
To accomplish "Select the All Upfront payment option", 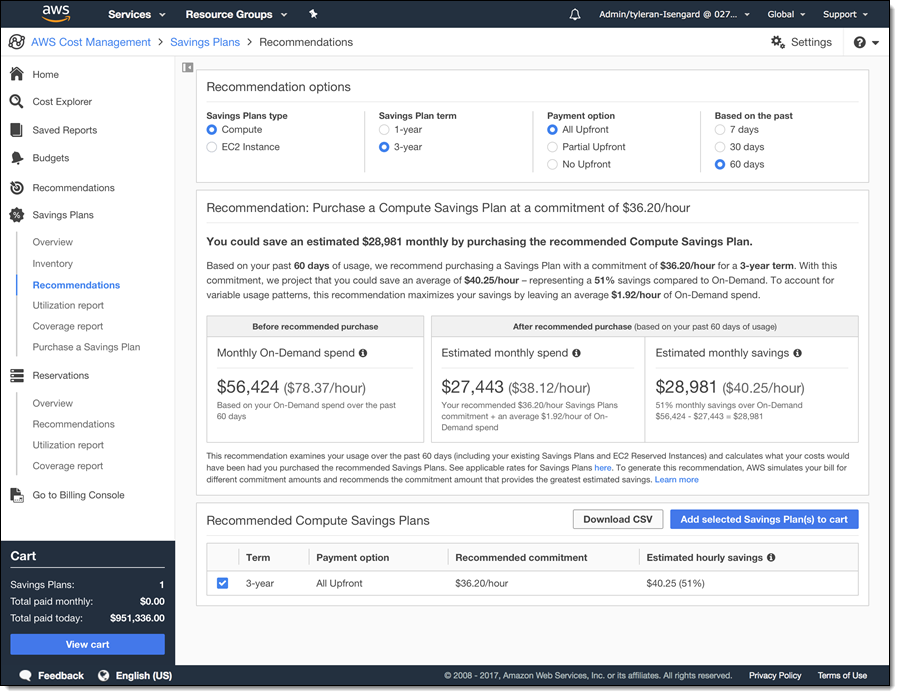I will click(552, 130).
